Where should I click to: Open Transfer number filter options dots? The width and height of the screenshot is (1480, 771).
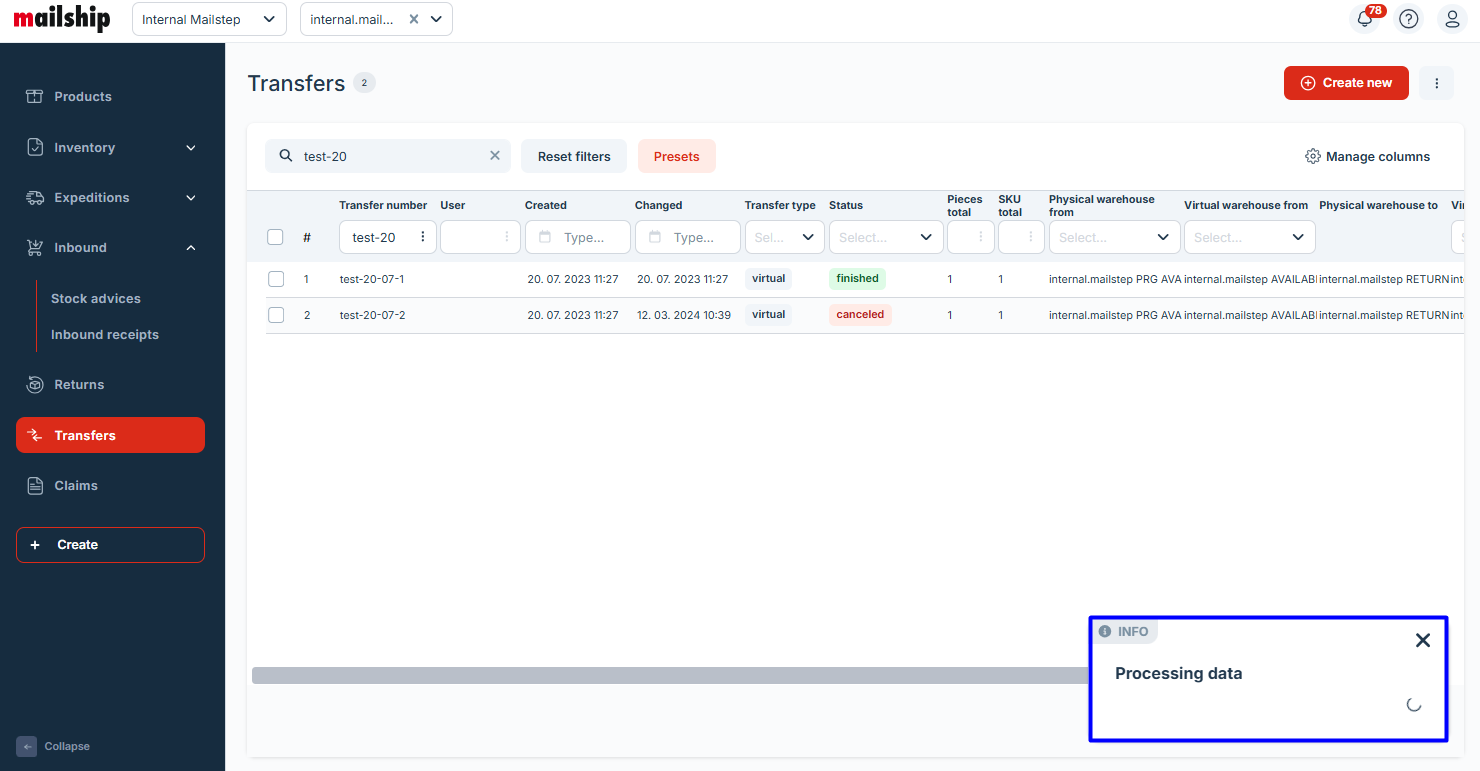(x=422, y=237)
